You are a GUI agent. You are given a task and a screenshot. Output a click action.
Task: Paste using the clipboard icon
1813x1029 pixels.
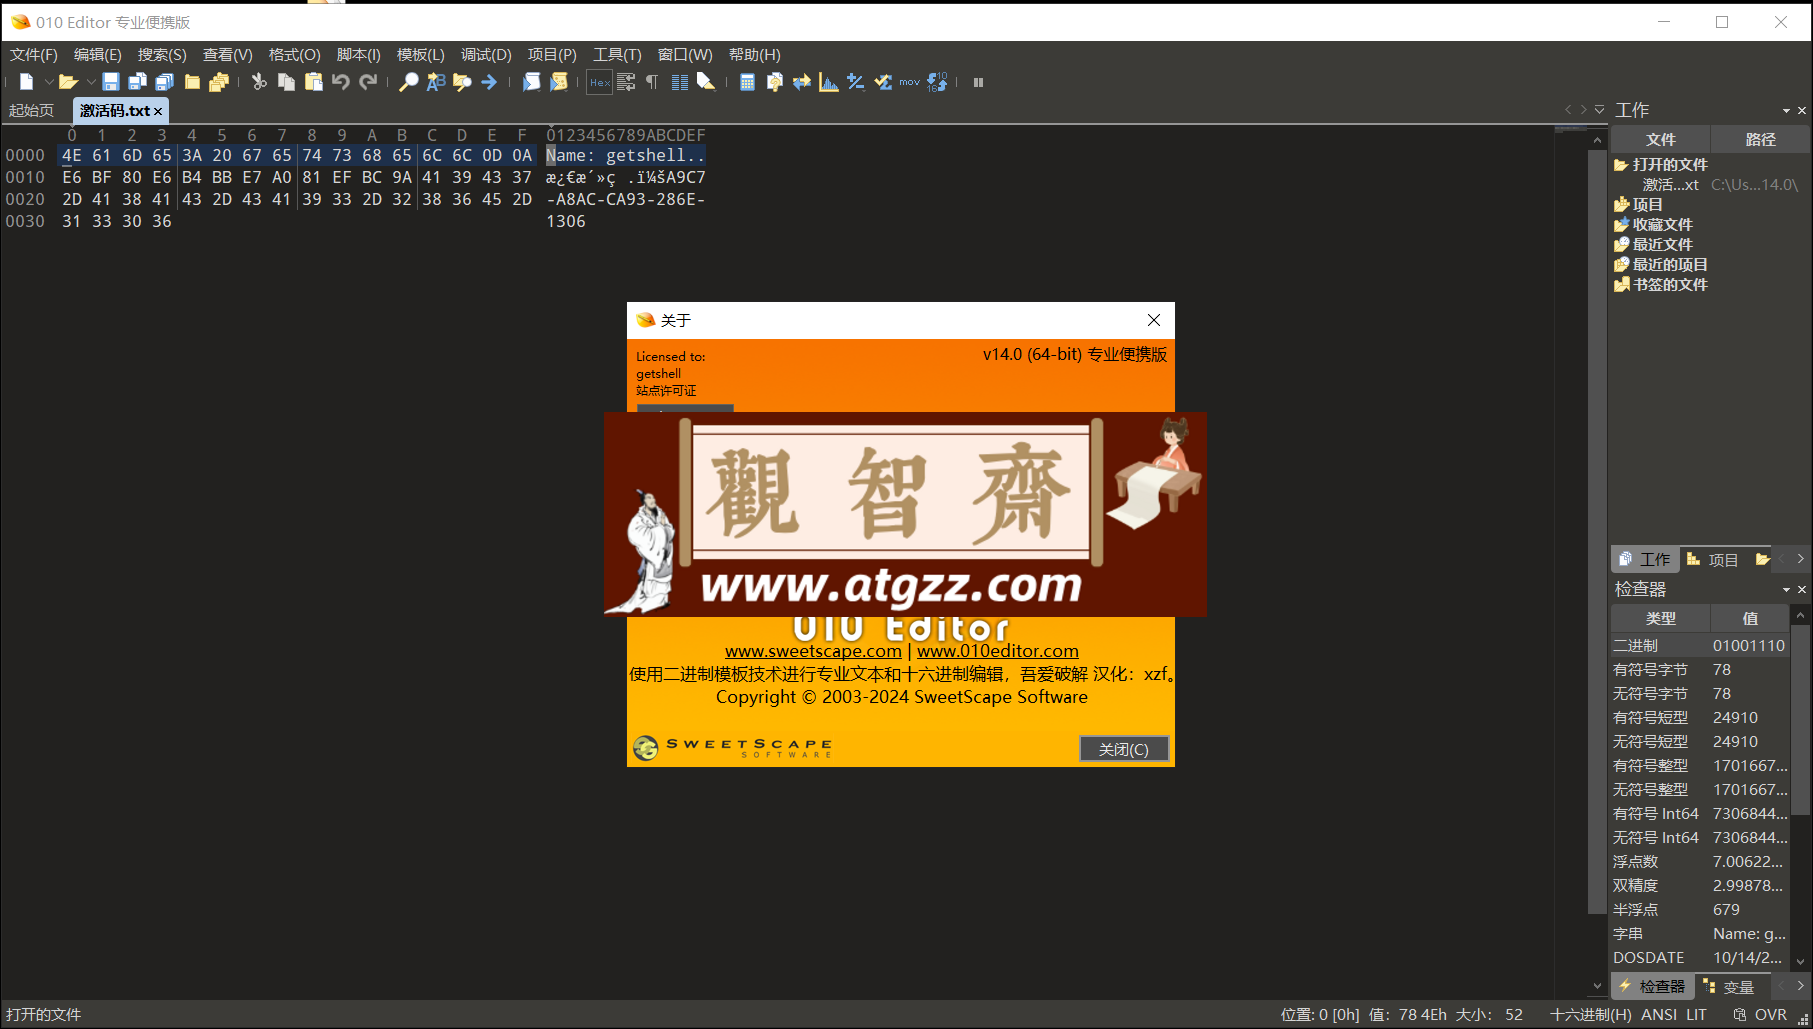point(313,82)
